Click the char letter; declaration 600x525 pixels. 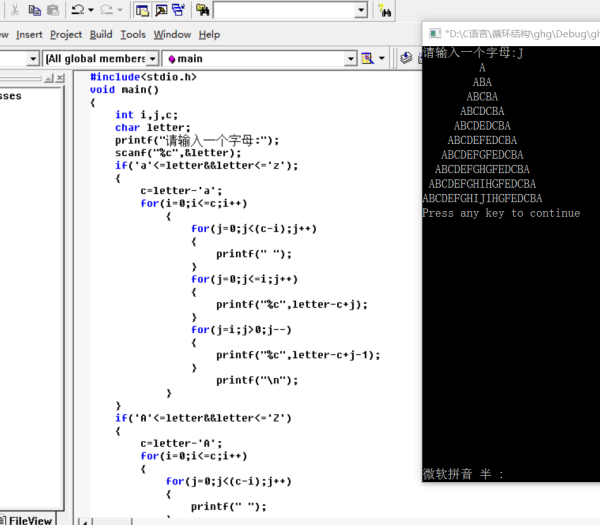click(152, 127)
